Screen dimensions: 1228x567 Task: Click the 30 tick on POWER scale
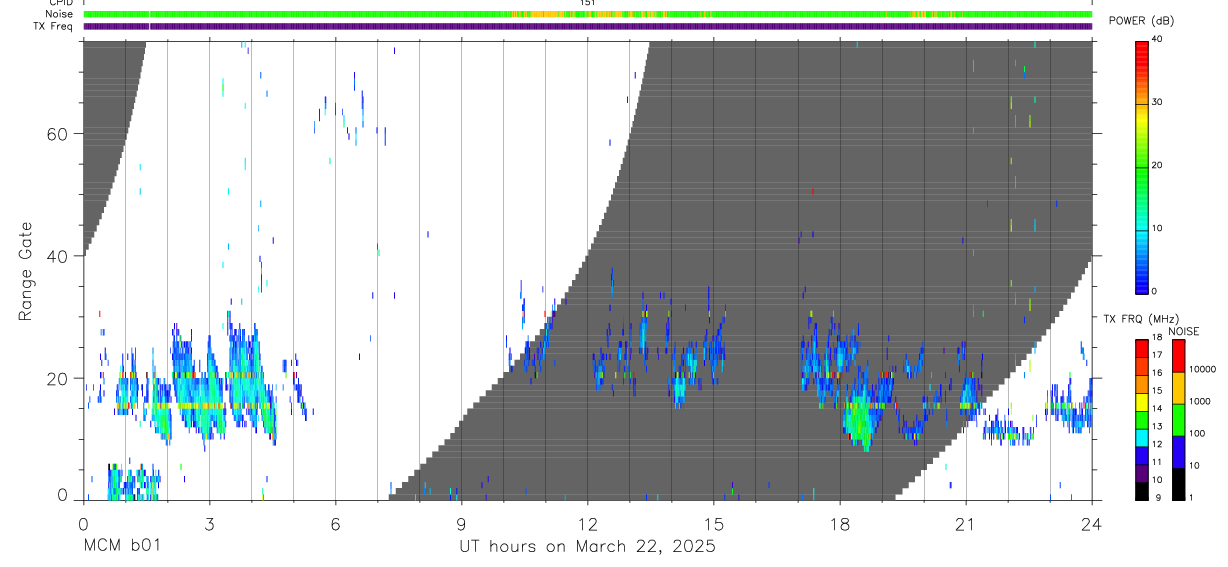(x=1155, y=102)
